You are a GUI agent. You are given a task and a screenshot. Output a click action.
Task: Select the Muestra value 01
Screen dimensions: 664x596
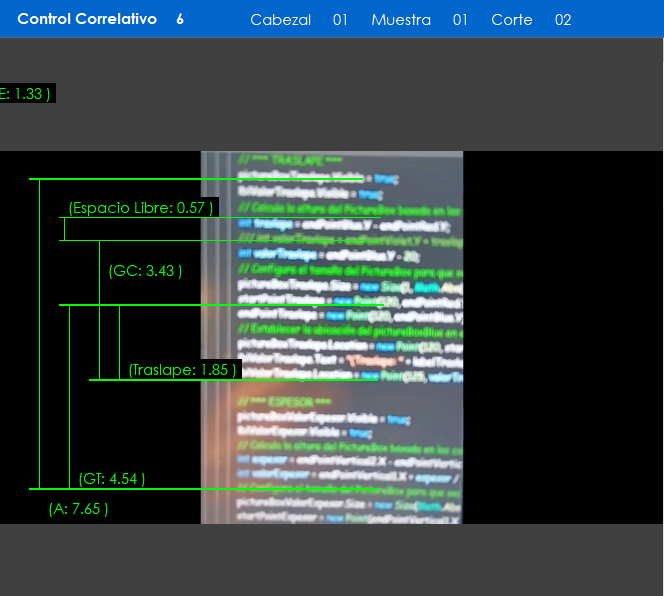point(460,20)
